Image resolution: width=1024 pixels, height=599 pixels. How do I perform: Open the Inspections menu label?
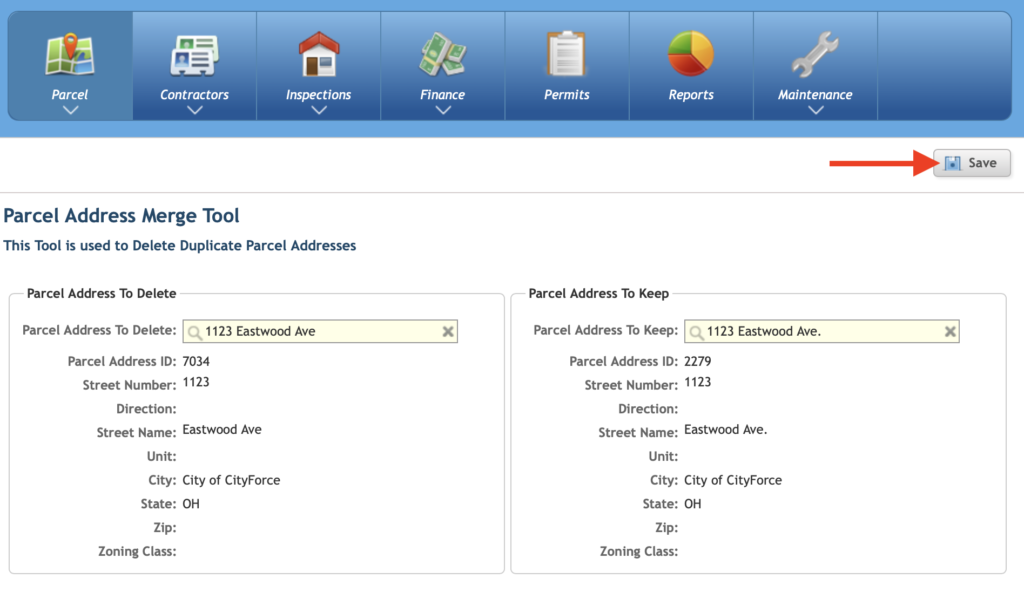[319, 95]
